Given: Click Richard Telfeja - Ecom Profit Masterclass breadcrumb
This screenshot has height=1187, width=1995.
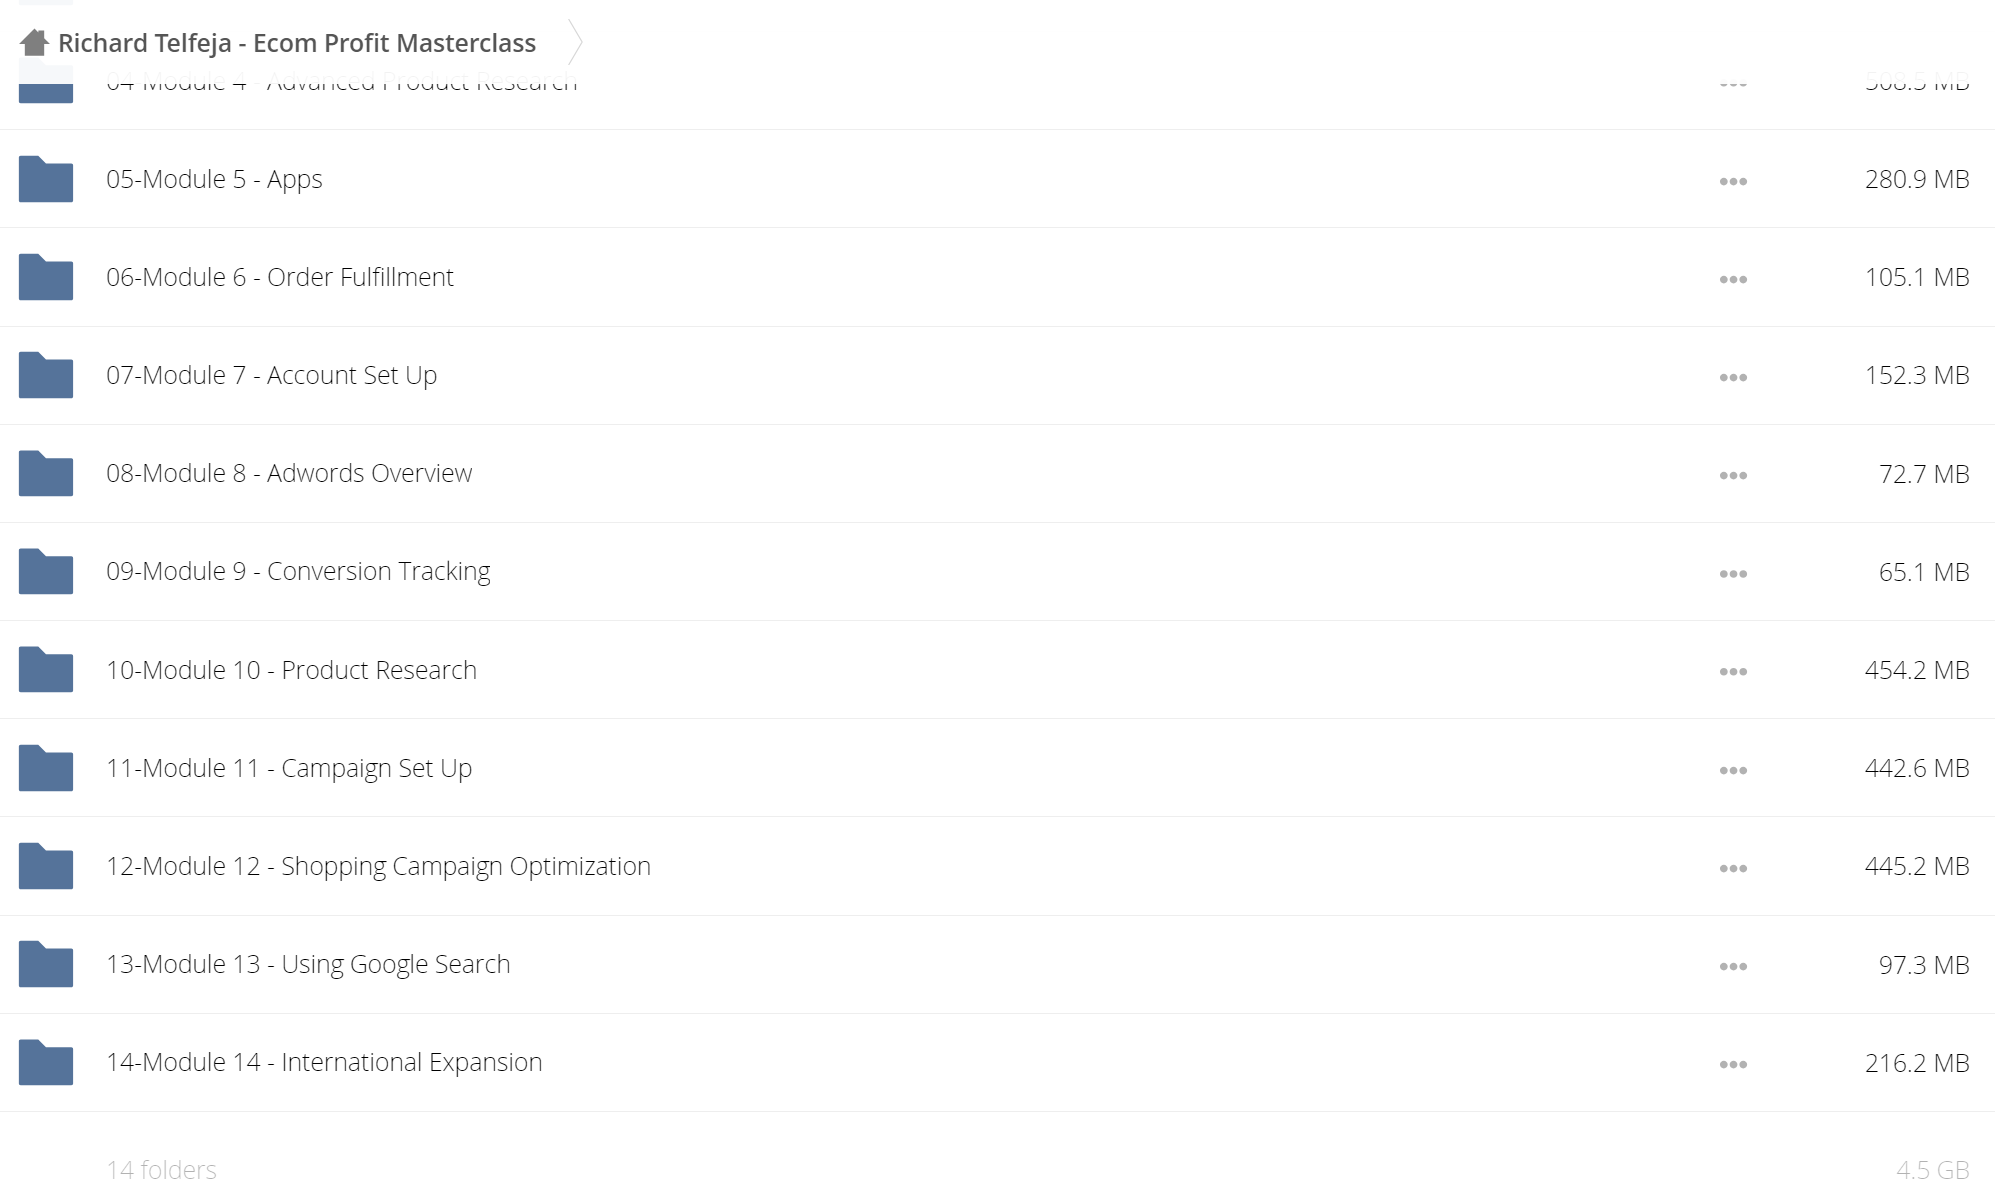Looking at the screenshot, I should coord(297,43).
